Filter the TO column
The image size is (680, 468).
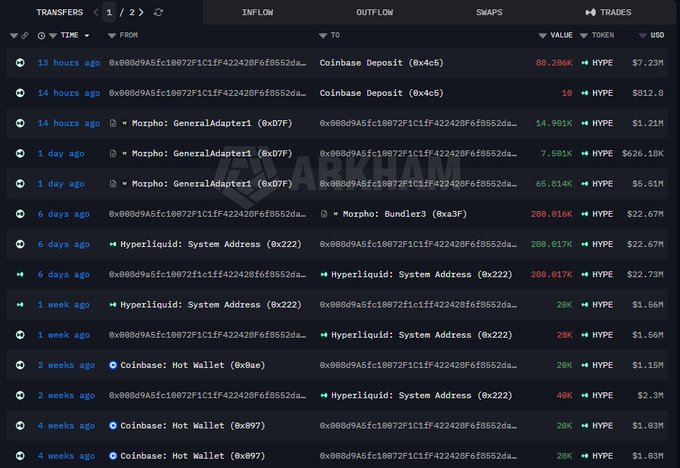pos(323,36)
